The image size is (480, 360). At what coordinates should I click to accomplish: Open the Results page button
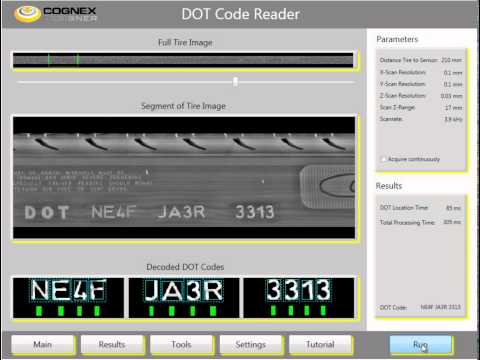pyautogui.click(x=112, y=344)
